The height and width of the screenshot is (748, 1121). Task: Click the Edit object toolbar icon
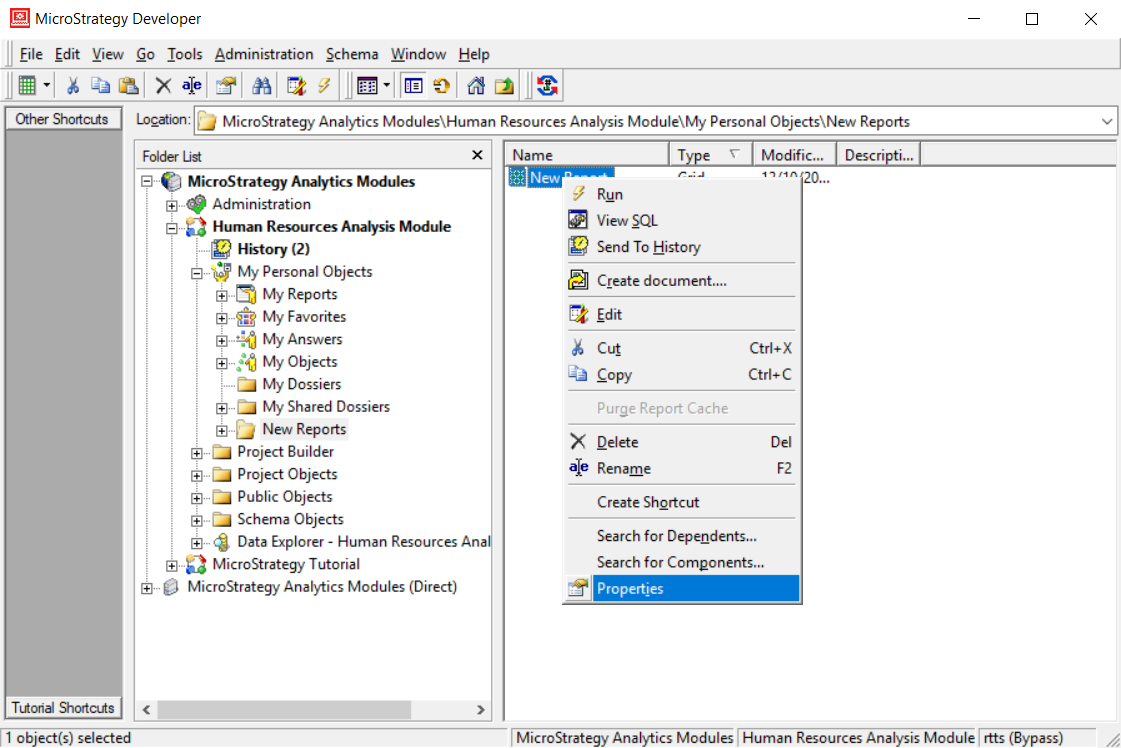[x=296, y=86]
